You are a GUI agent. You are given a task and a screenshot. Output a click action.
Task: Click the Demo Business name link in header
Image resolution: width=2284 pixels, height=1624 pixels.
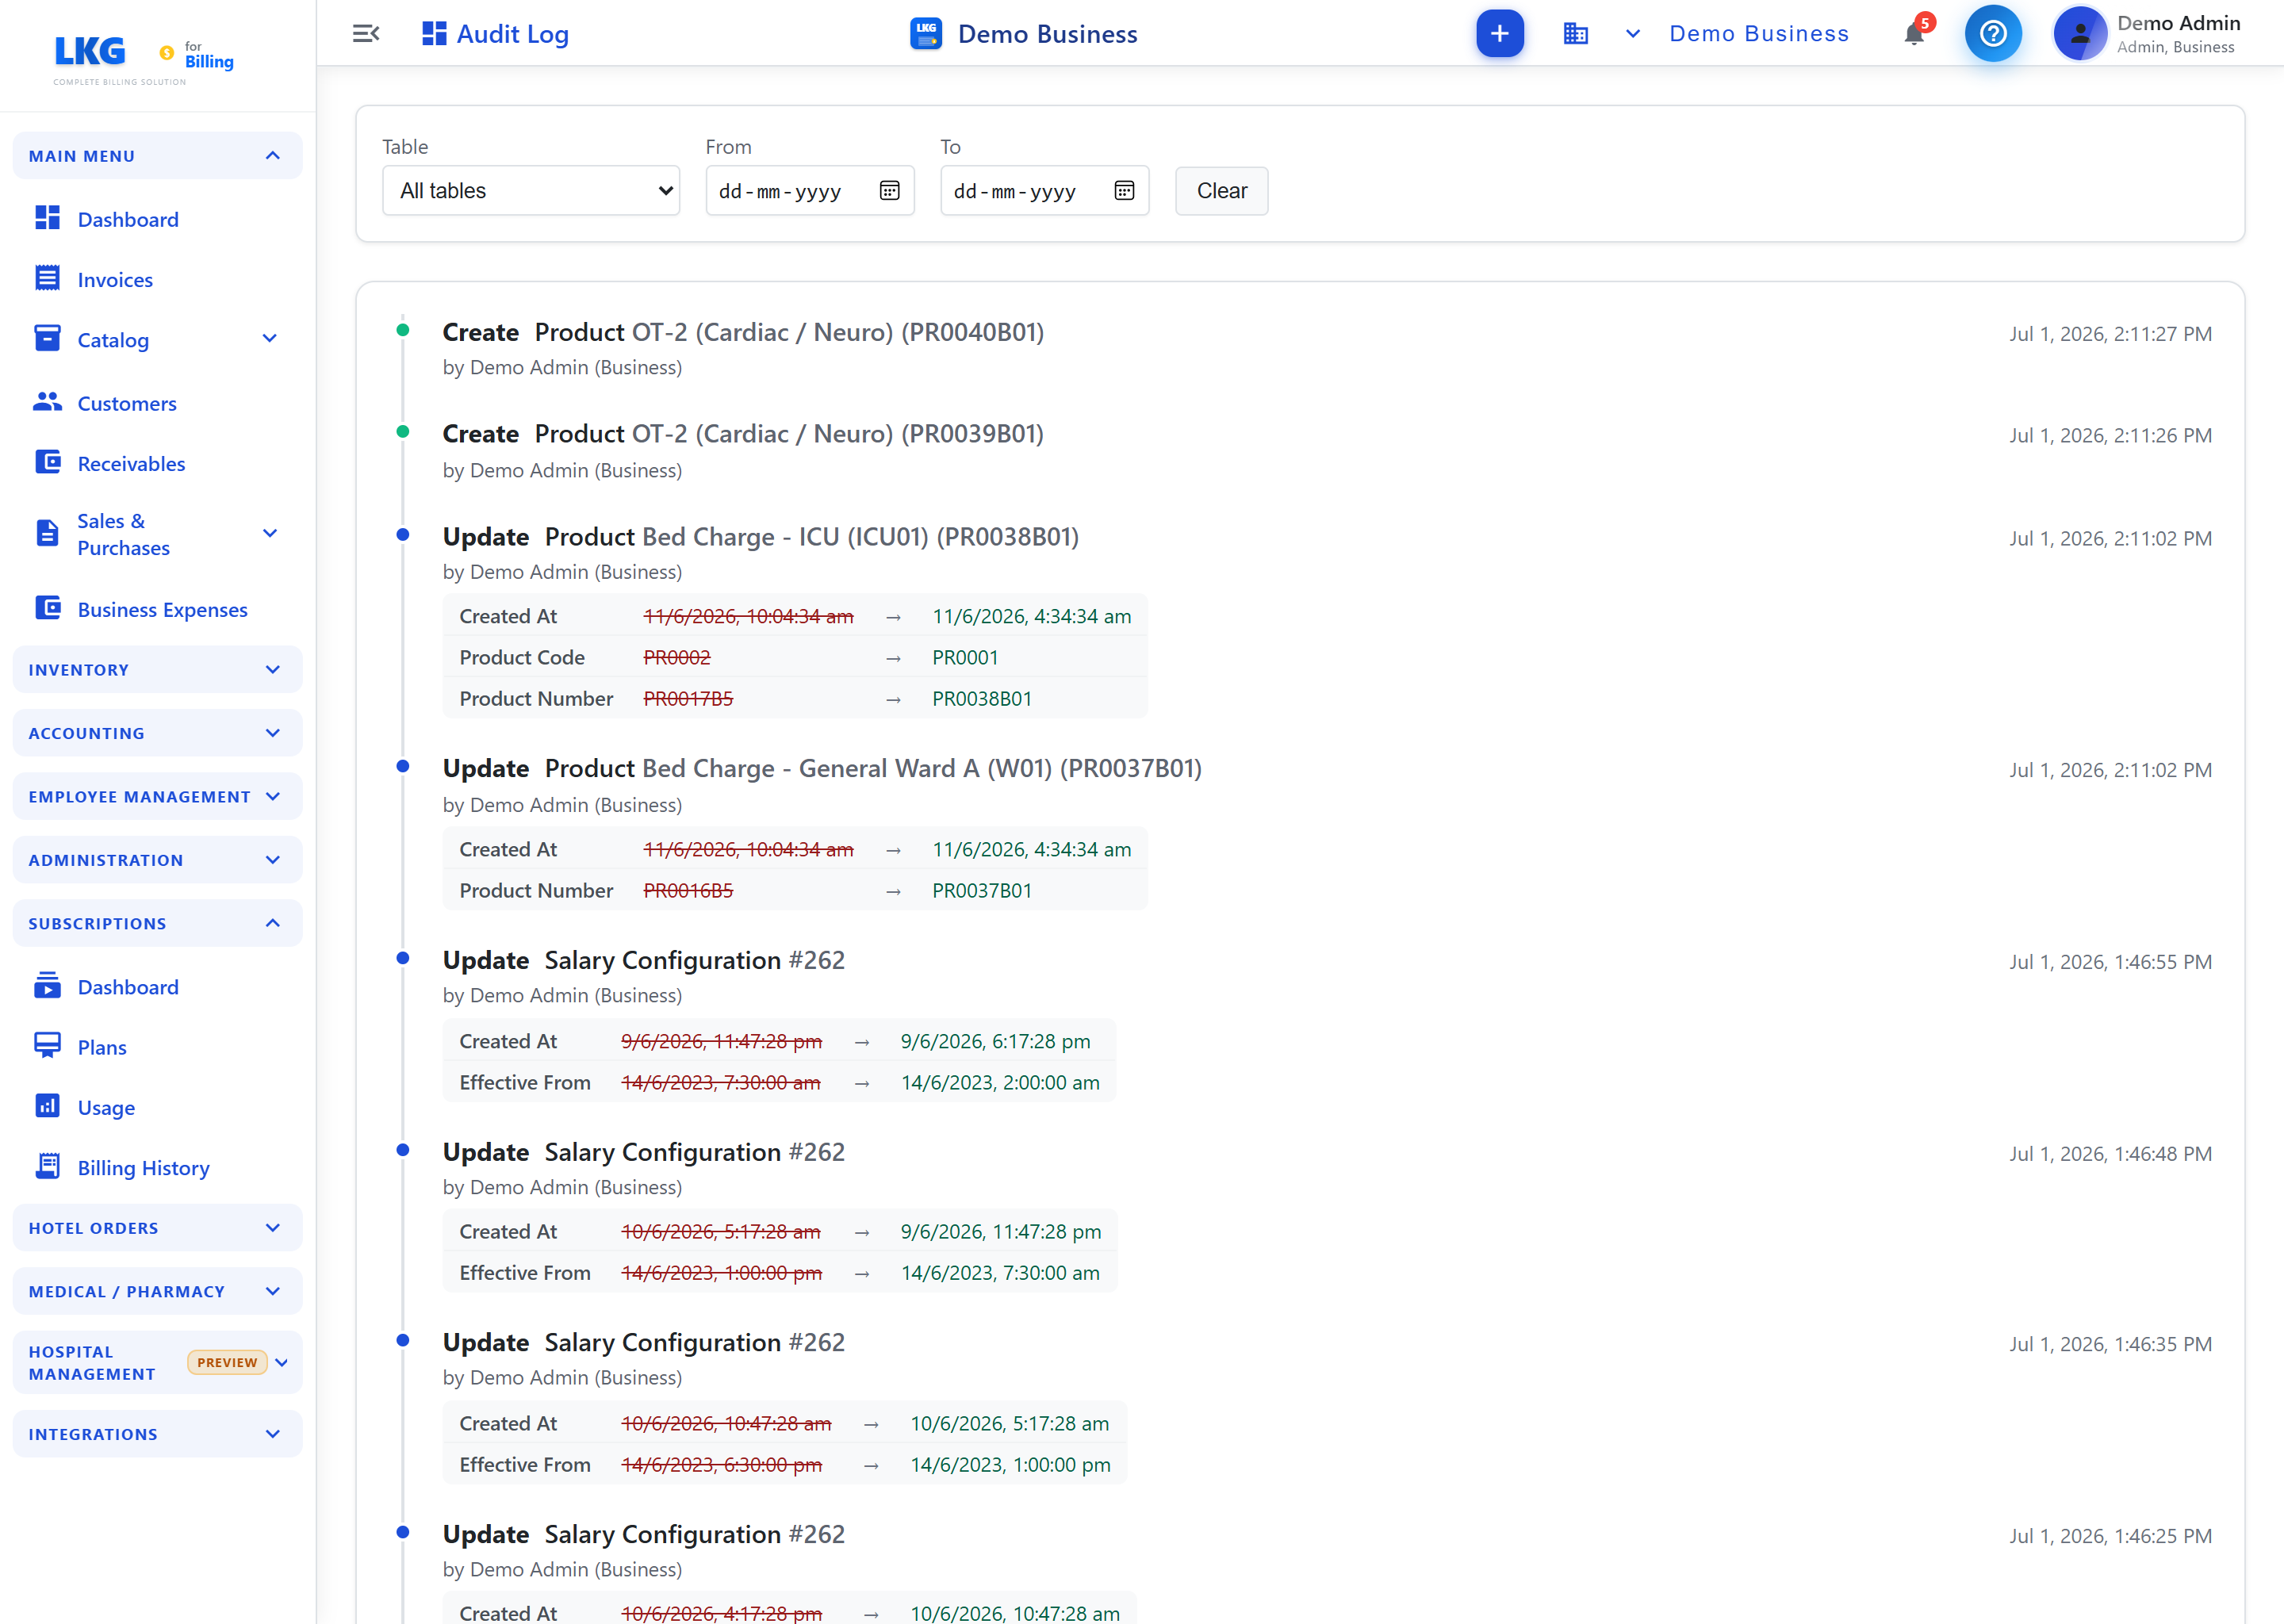pyautogui.click(x=1758, y=34)
